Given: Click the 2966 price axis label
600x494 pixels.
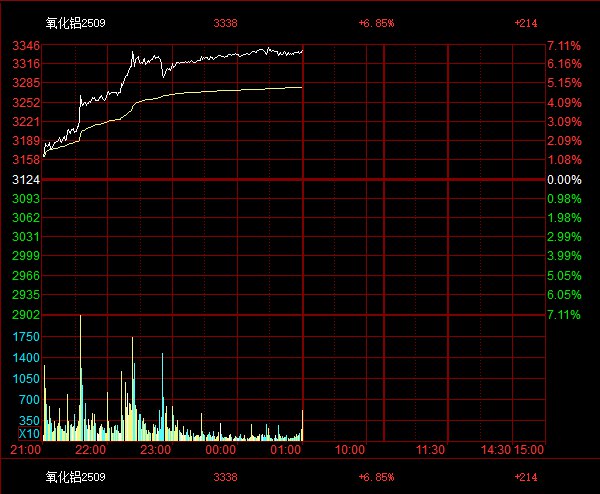Looking at the screenshot, I should (x=26, y=276).
